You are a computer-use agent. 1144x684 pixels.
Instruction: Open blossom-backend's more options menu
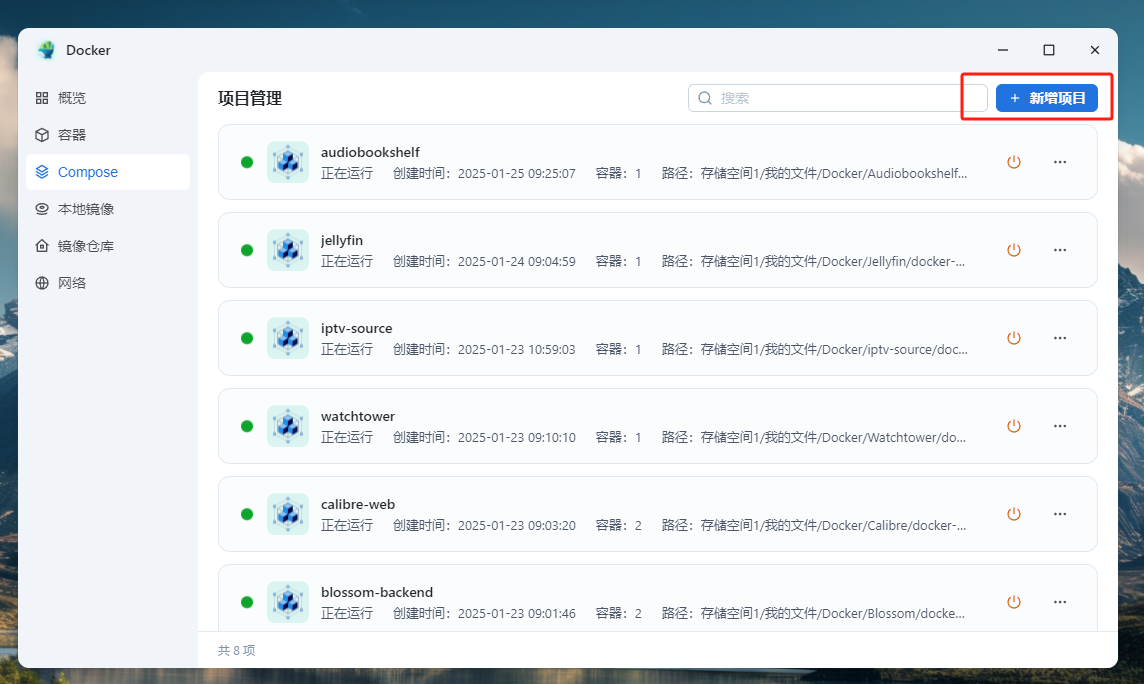(1060, 601)
